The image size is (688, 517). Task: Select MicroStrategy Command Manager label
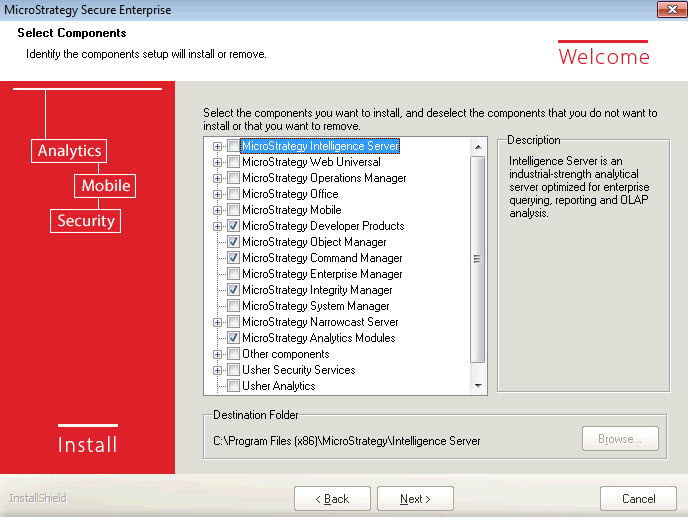pos(322,258)
